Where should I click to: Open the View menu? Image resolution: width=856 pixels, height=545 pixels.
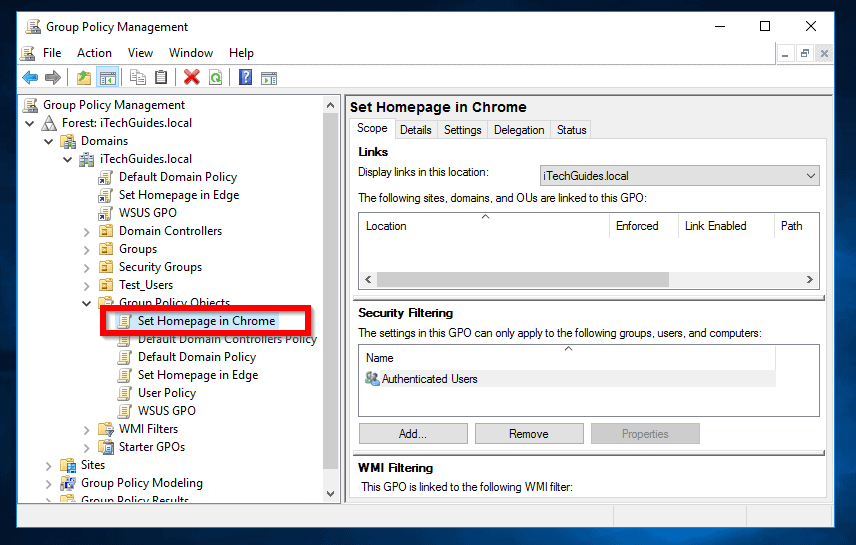(x=140, y=53)
